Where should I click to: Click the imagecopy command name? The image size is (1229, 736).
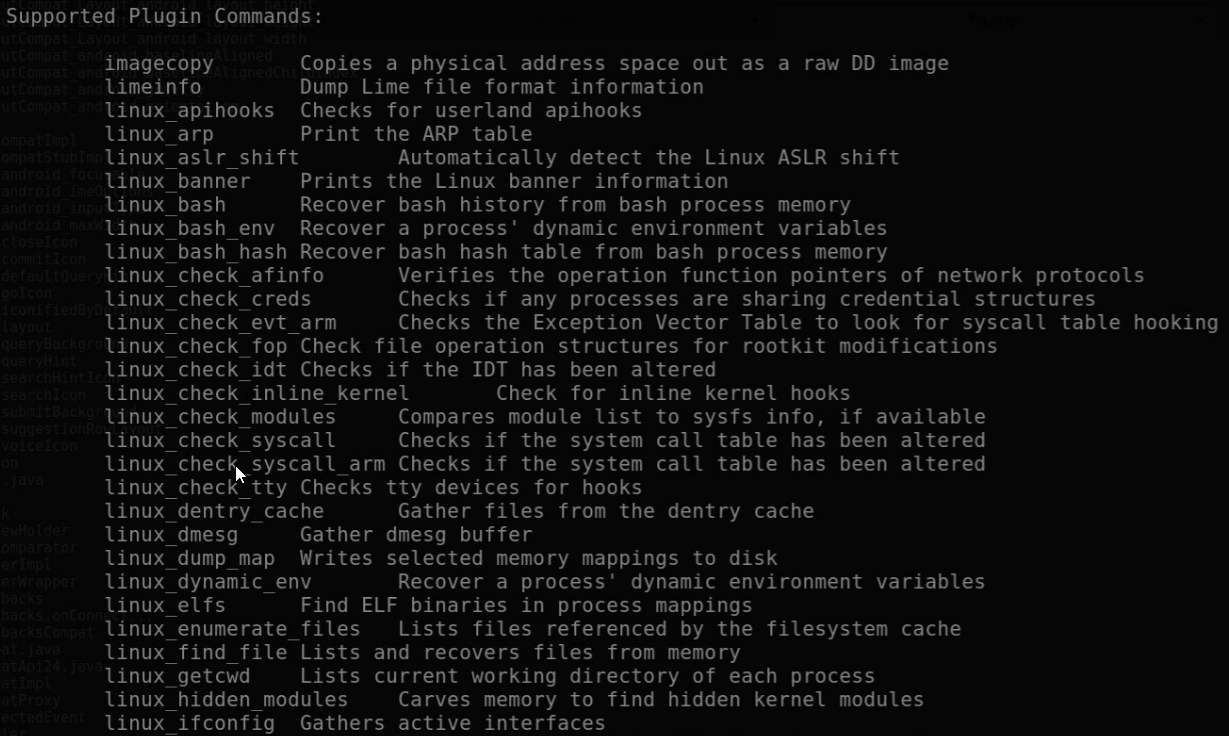tap(160, 64)
